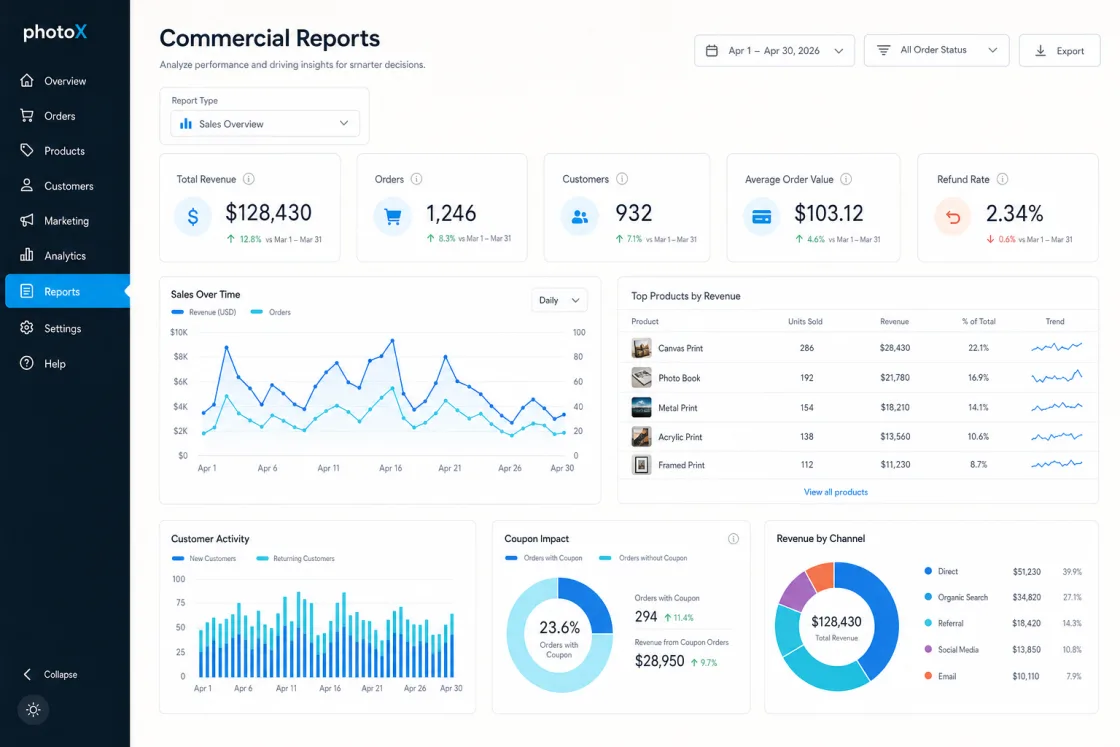Click the shopping cart Orders card icon

tap(393, 216)
